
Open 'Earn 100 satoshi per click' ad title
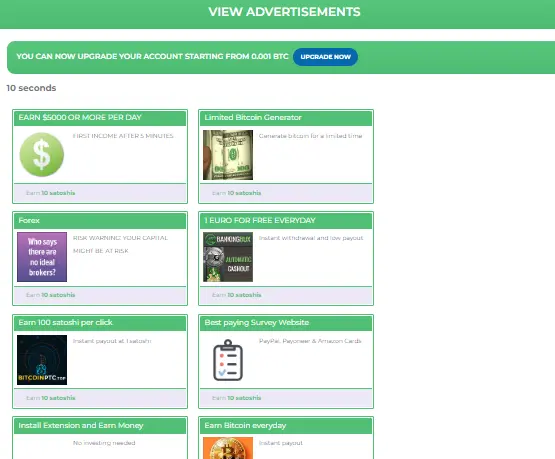(x=65, y=322)
